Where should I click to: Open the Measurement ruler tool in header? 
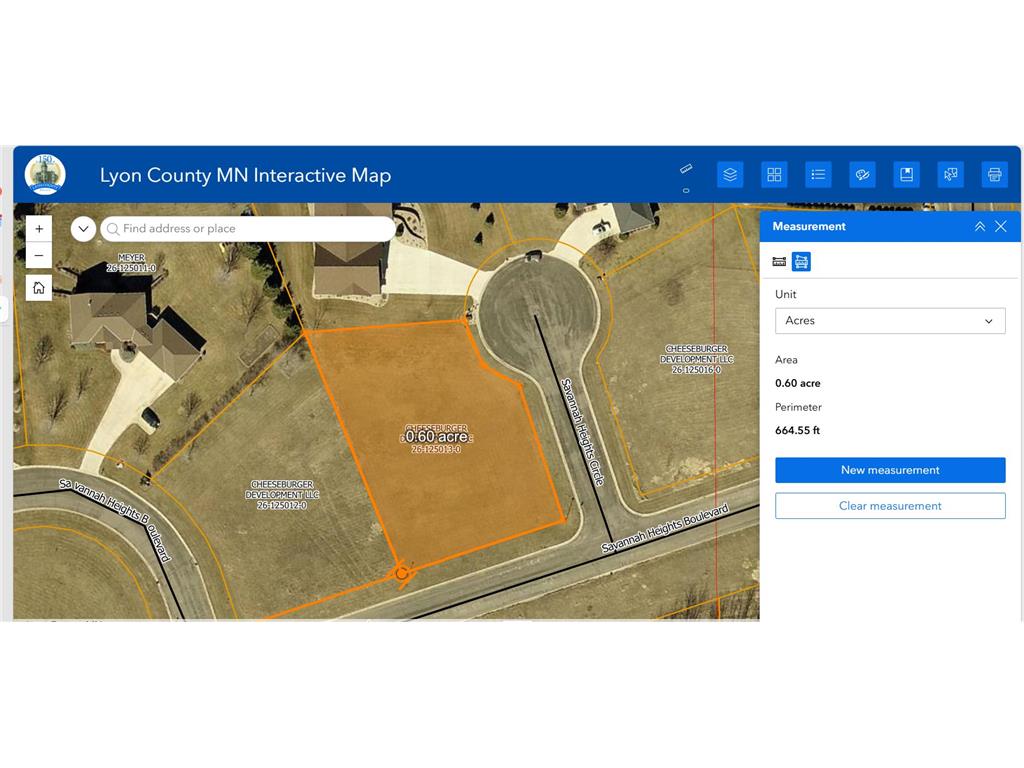[686, 168]
